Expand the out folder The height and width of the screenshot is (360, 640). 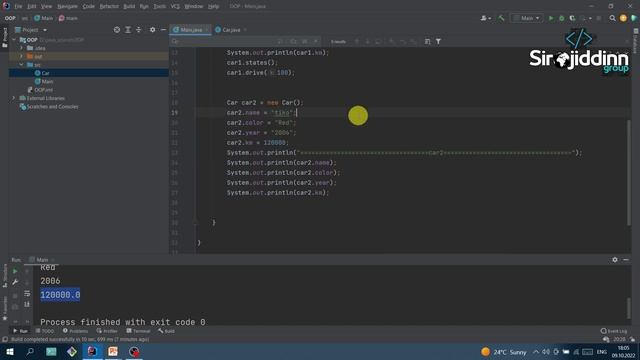tap(22, 56)
